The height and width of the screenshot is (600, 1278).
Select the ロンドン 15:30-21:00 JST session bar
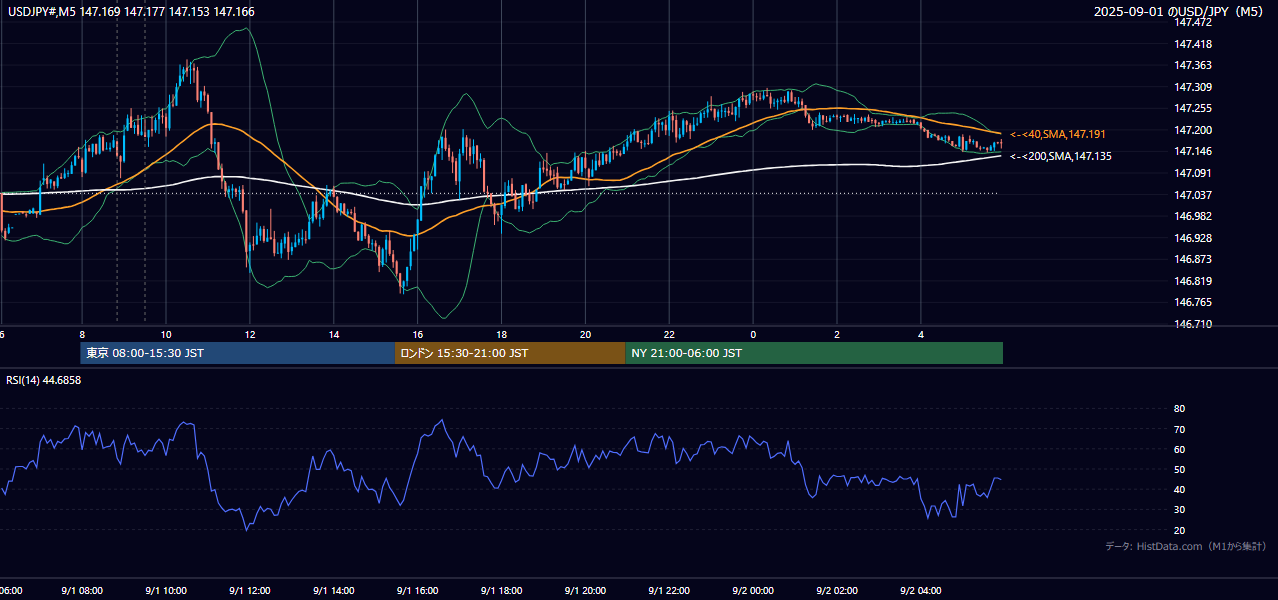(x=510, y=353)
